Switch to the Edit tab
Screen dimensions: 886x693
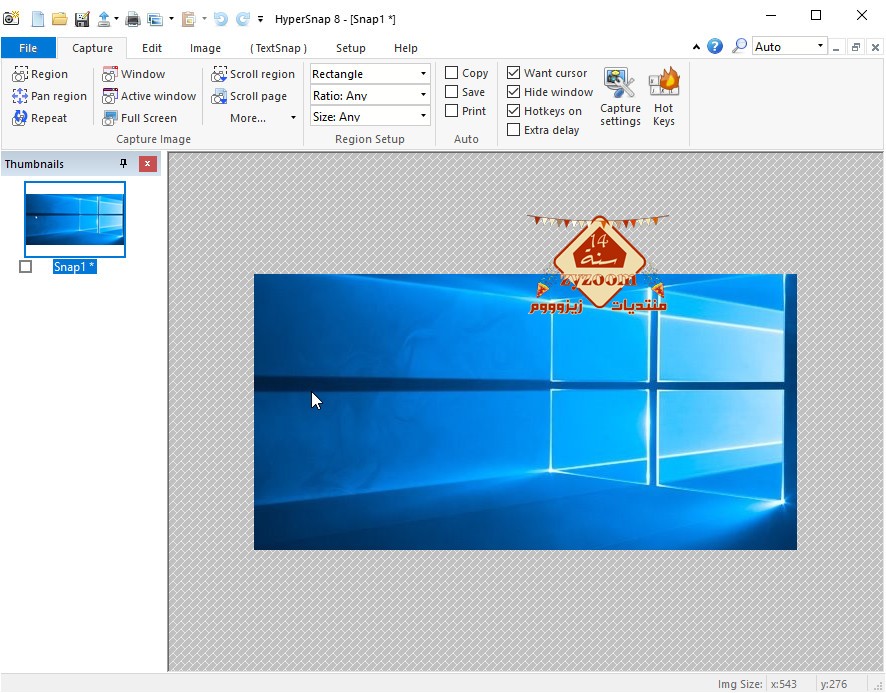click(151, 48)
